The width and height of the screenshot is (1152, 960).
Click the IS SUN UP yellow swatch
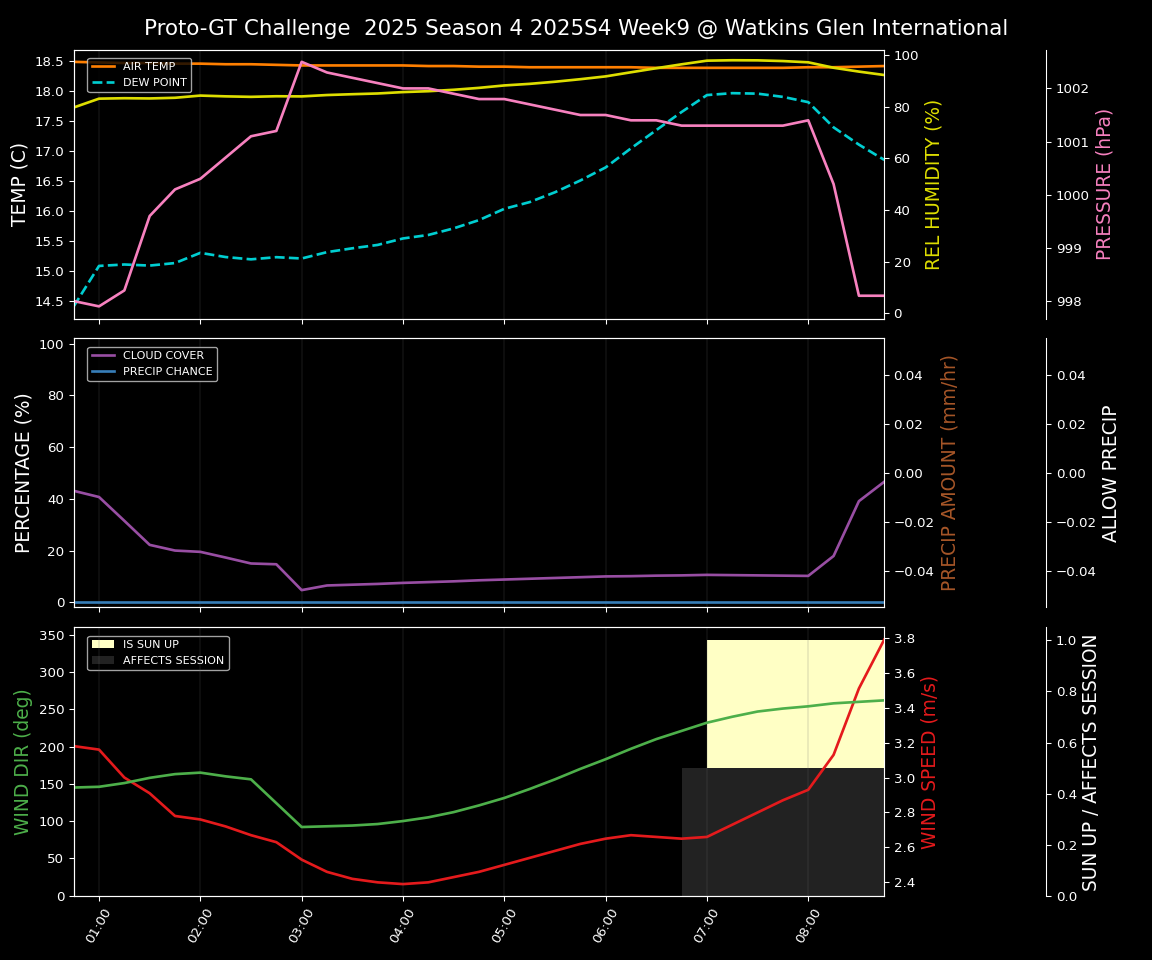104,645
